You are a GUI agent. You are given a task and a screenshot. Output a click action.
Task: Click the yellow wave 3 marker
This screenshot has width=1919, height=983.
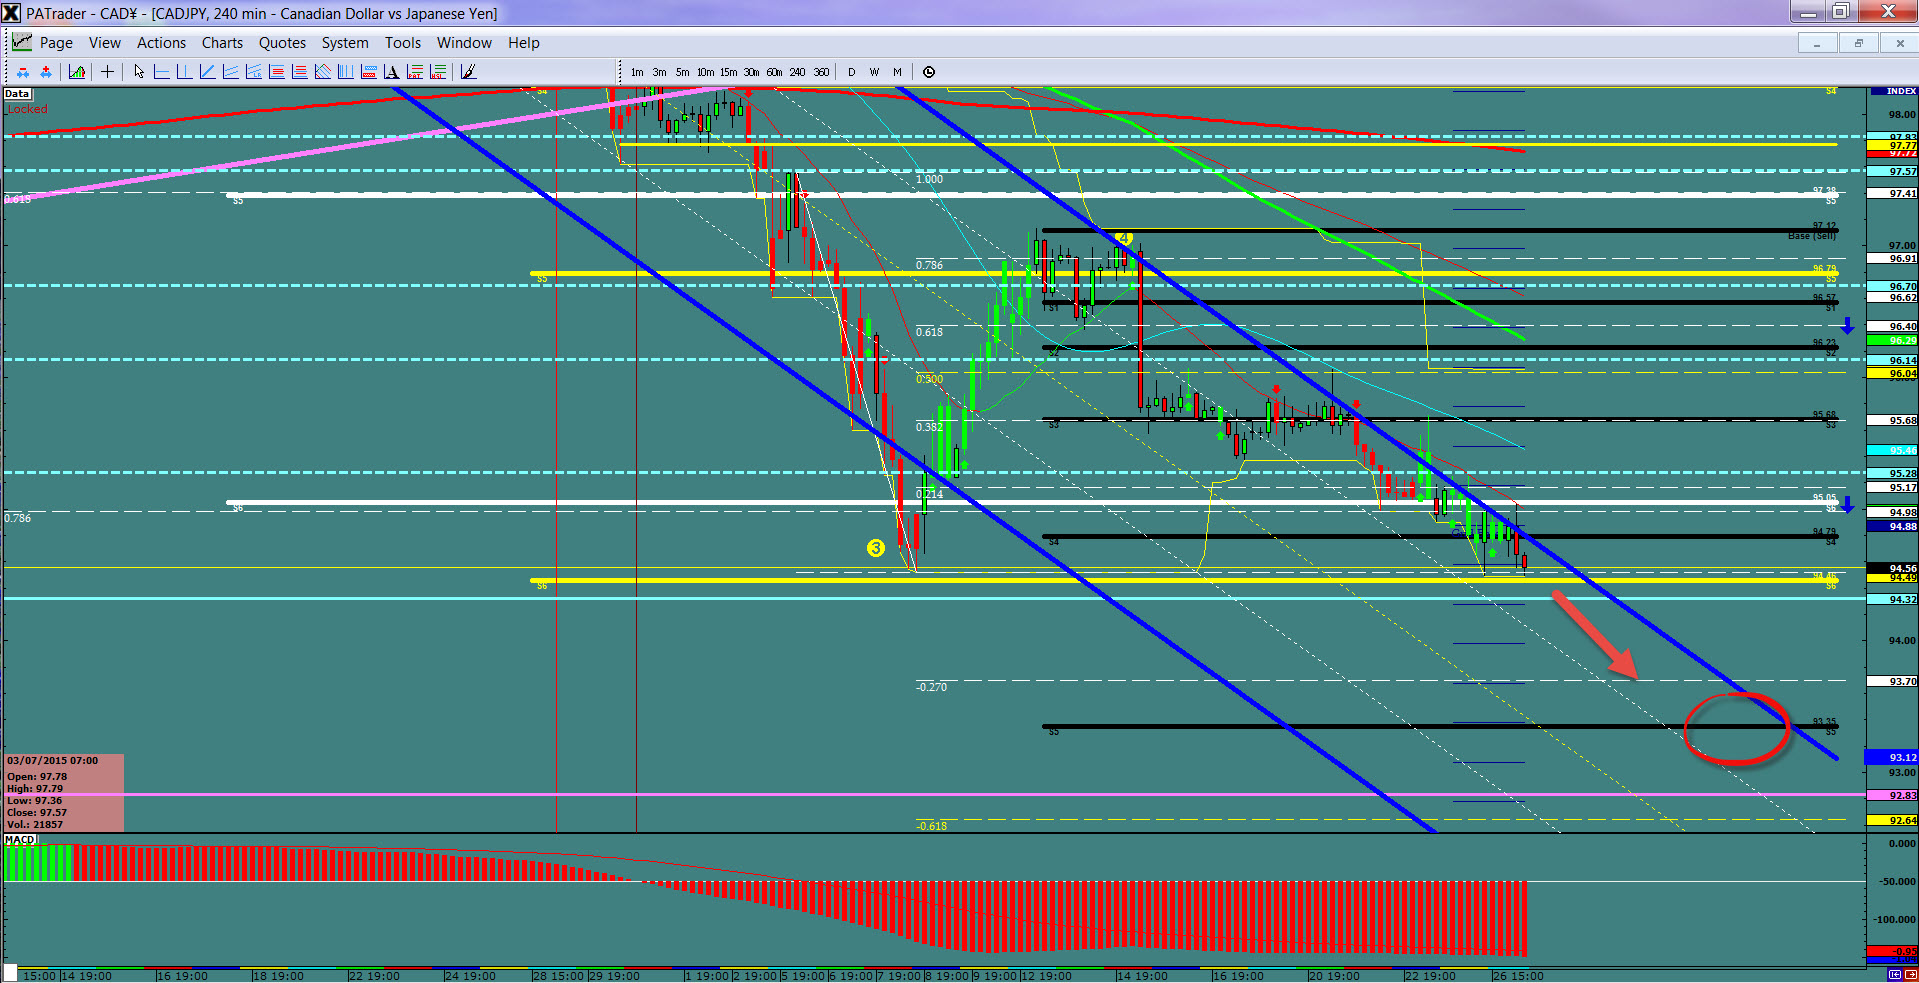[876, 548]
